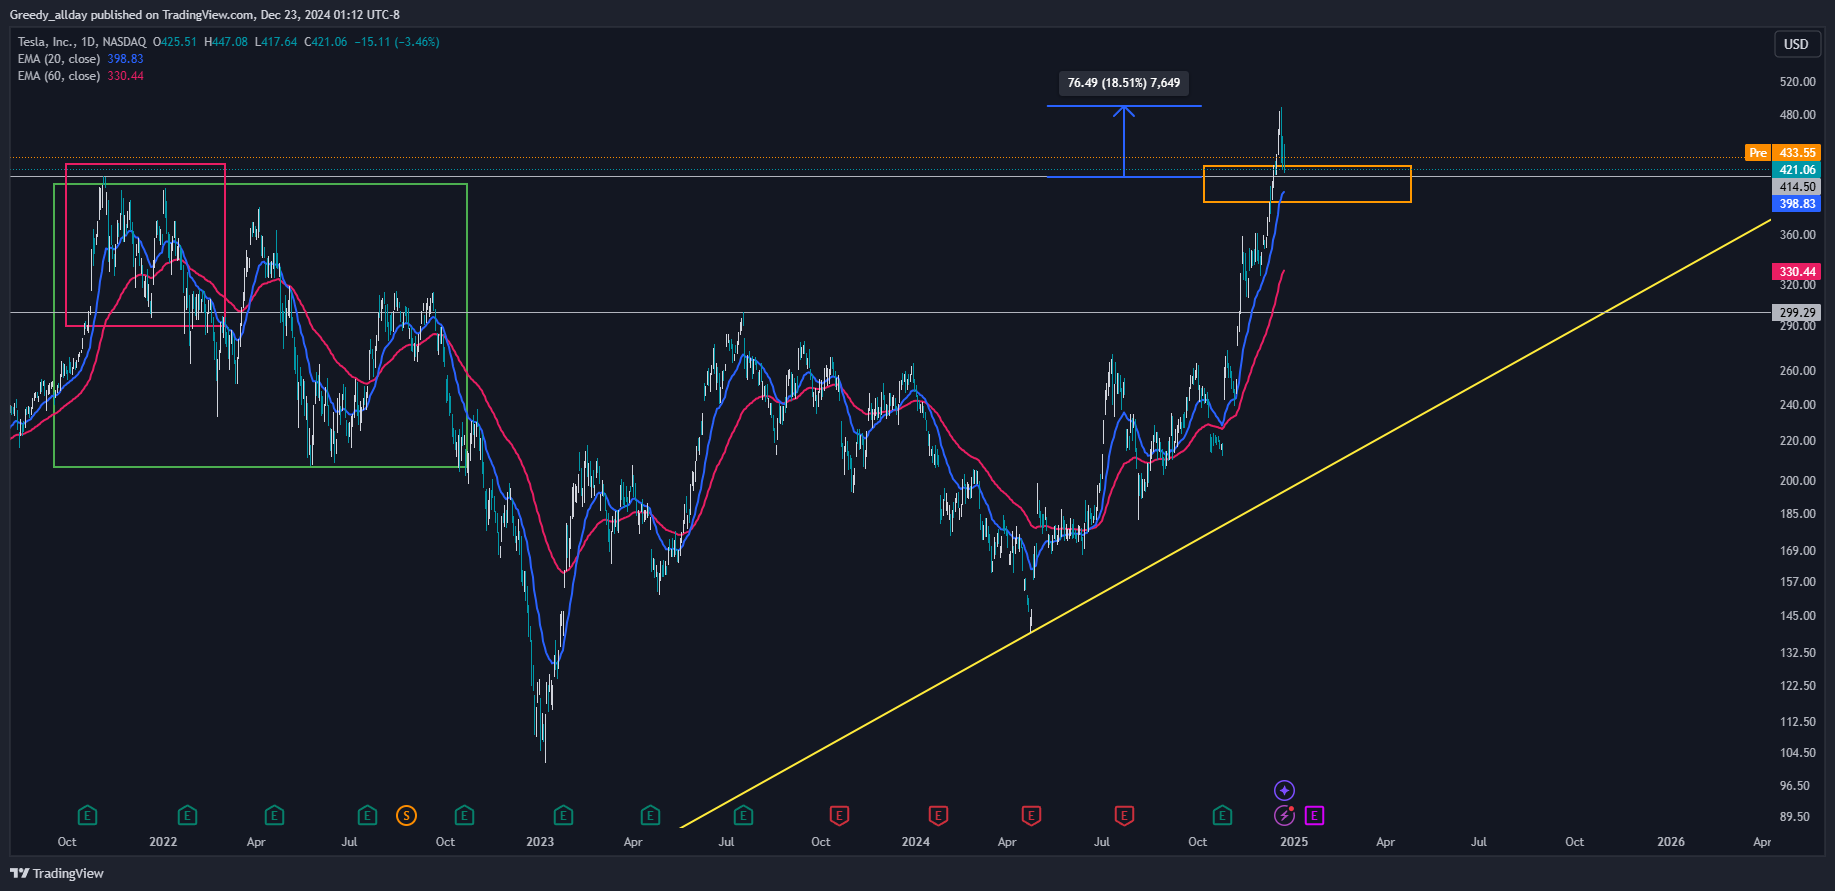Click the 2025 label on time axis
1835x891 pixels.
1294,842
